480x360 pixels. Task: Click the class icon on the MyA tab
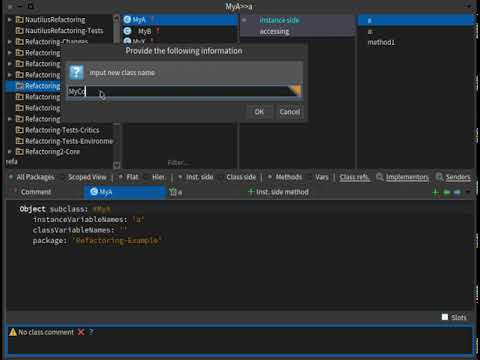[94, 192]
